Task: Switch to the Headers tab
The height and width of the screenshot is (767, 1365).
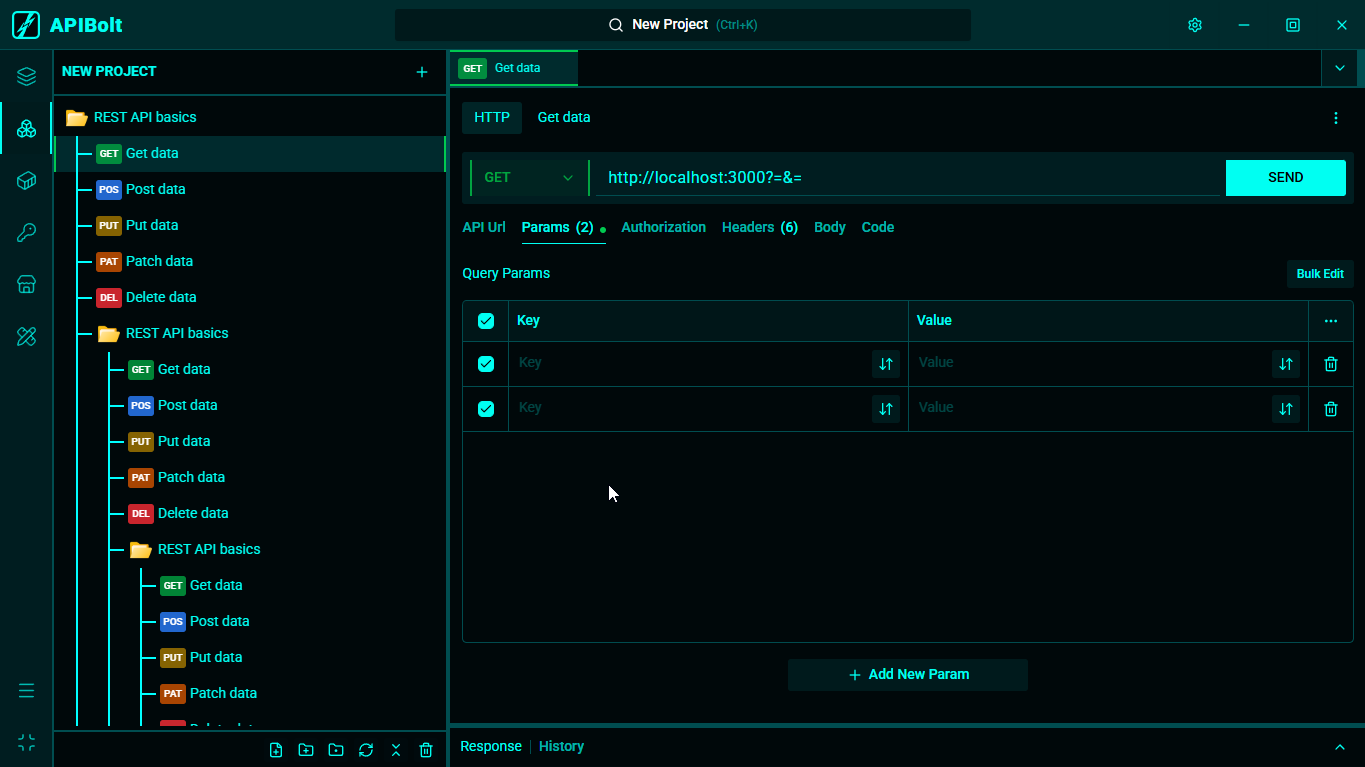Action: click(x=760, y=227)
